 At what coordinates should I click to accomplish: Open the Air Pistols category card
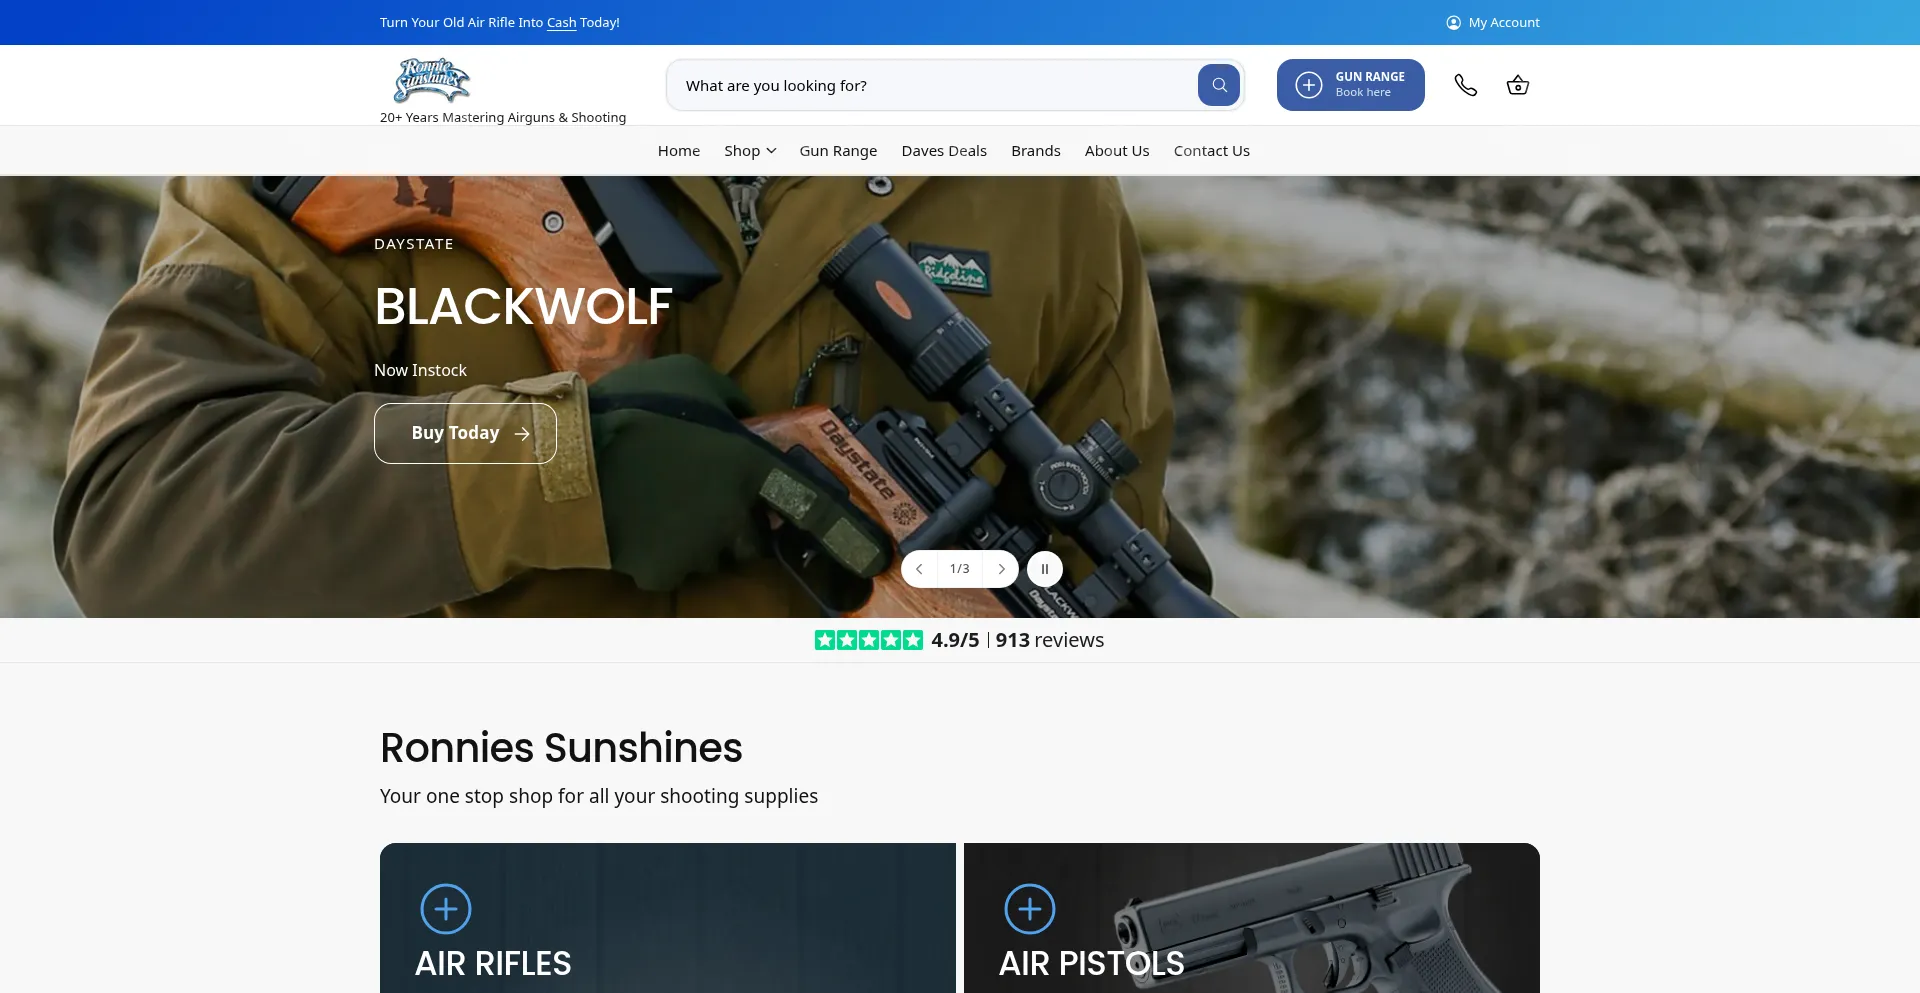[x=1252, y=918]
